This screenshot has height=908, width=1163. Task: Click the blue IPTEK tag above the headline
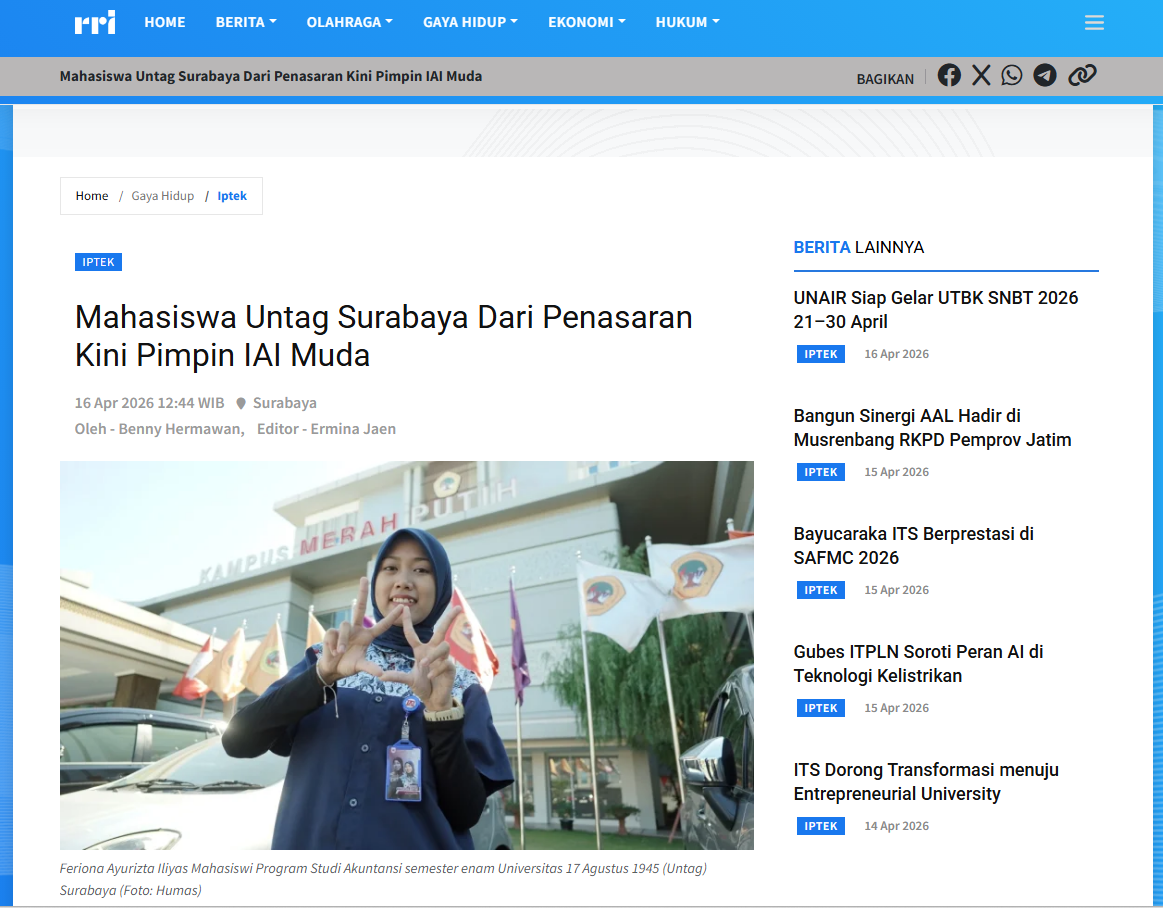click(98, 261)
